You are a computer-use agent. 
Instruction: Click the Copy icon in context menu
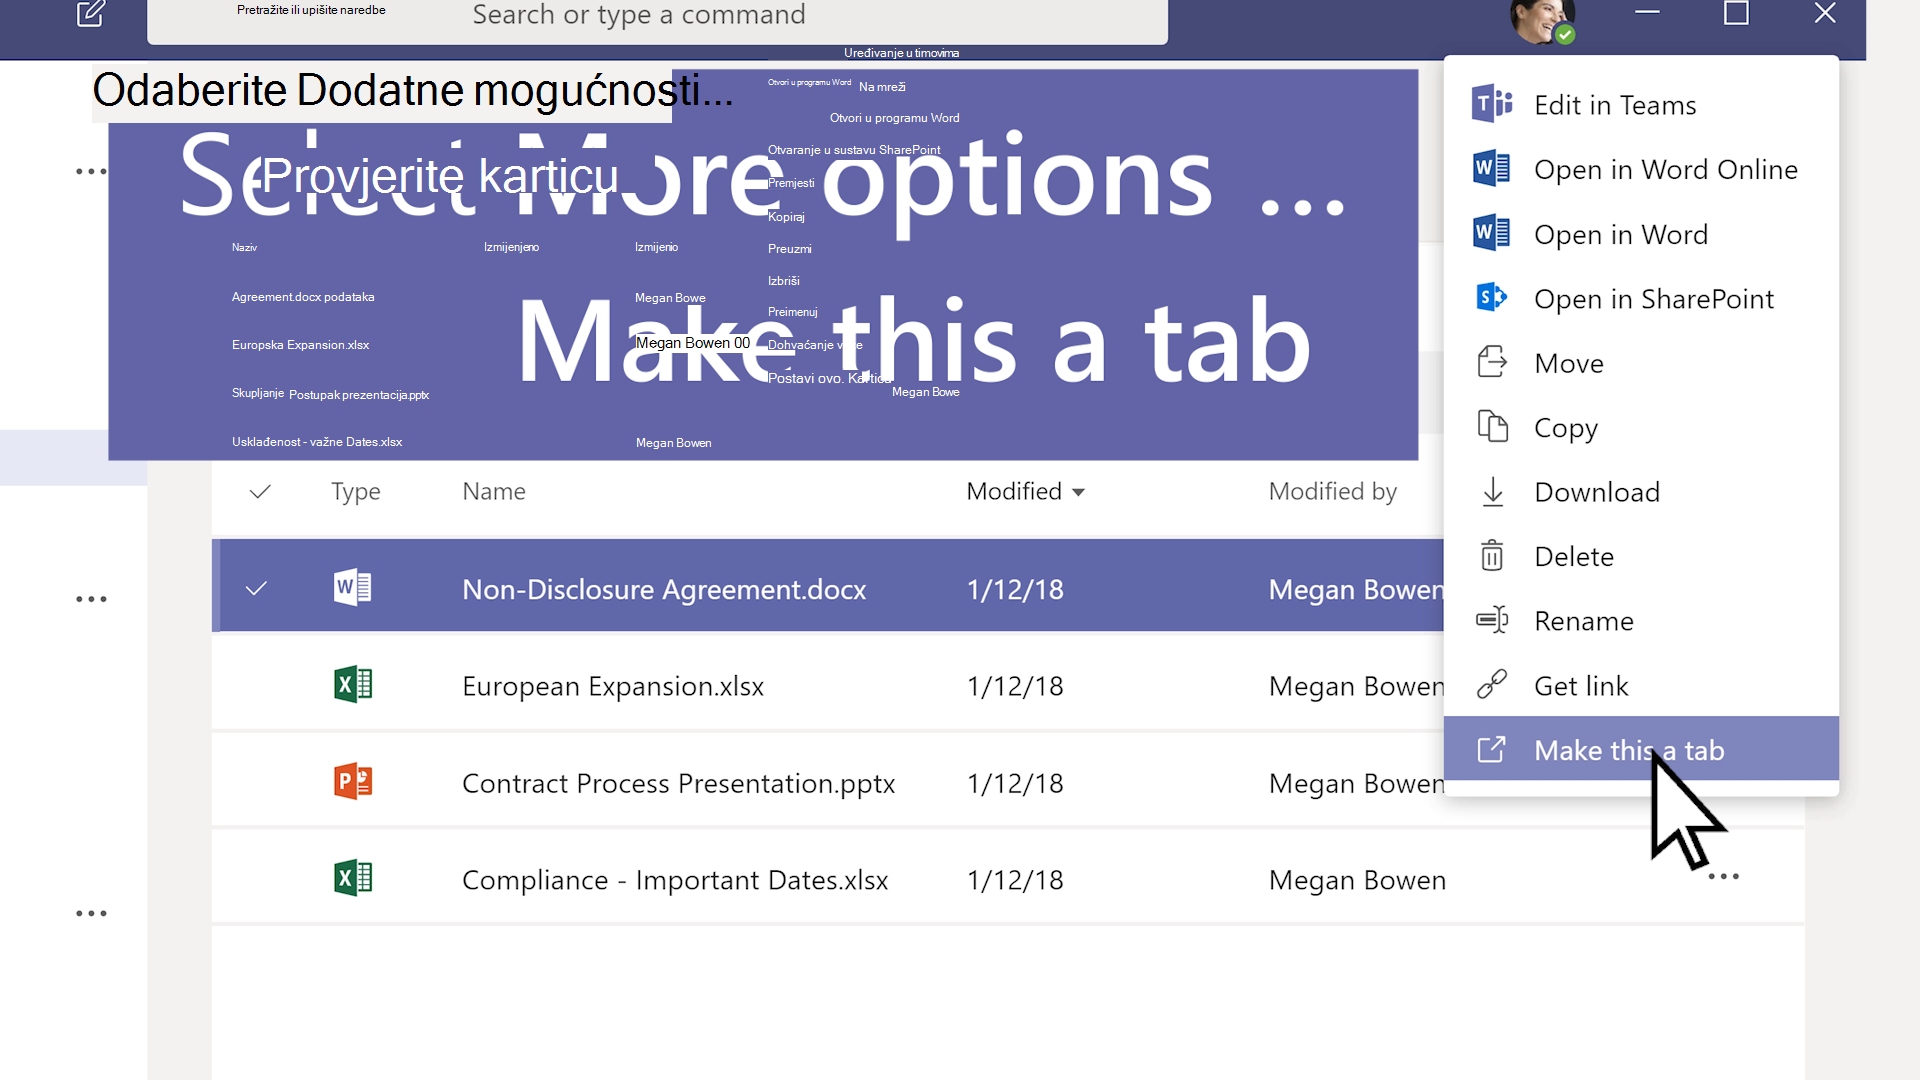tap(1493, 427)
